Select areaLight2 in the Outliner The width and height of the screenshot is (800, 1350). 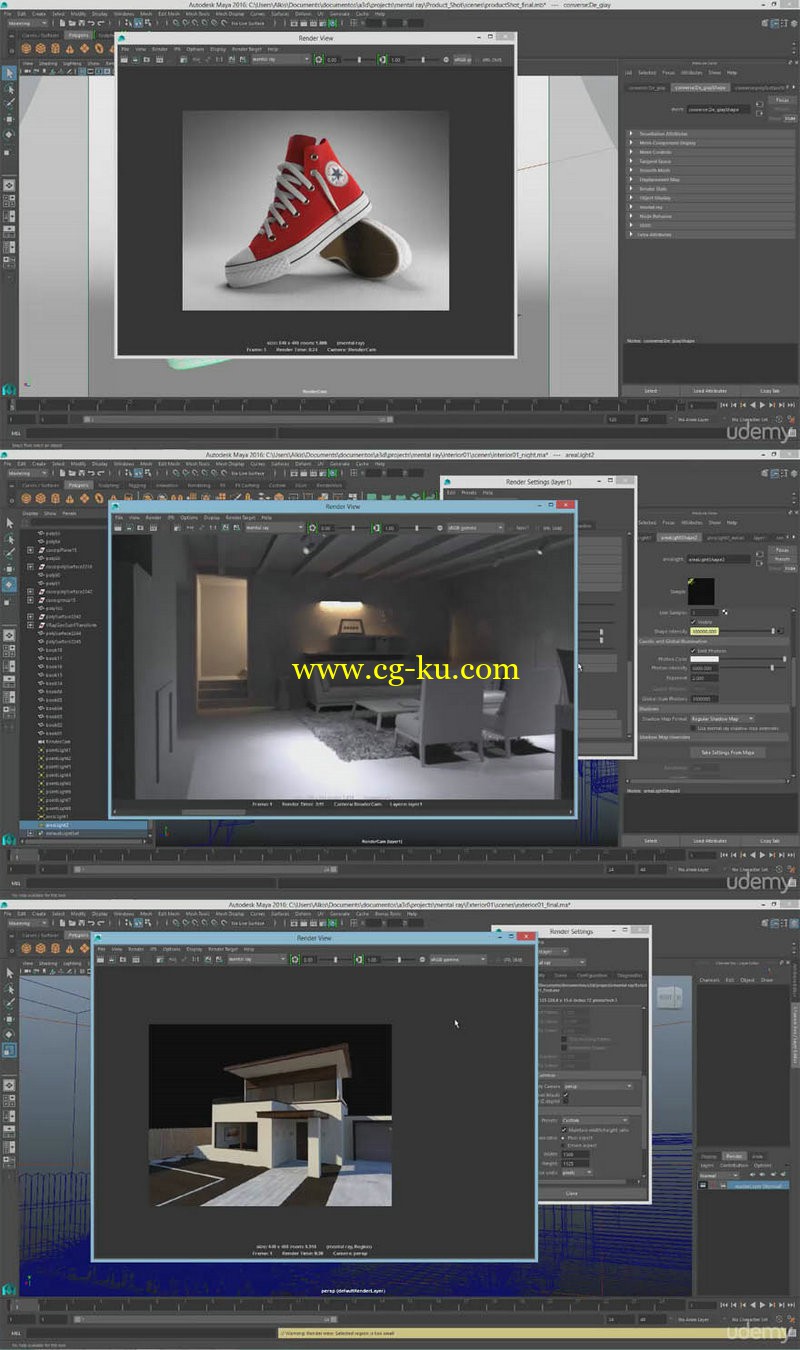pyautogui.click(x=84, y=825)
